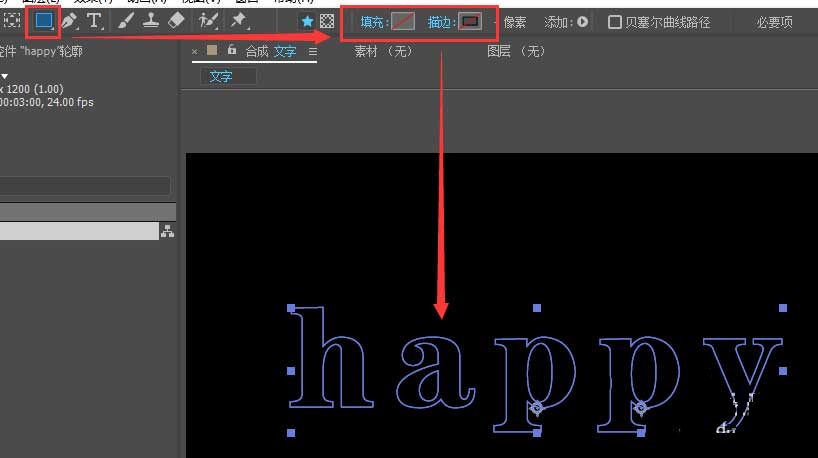Toggle the composition panel lock icon
This screenshot has height=458, width=818.
232,50
